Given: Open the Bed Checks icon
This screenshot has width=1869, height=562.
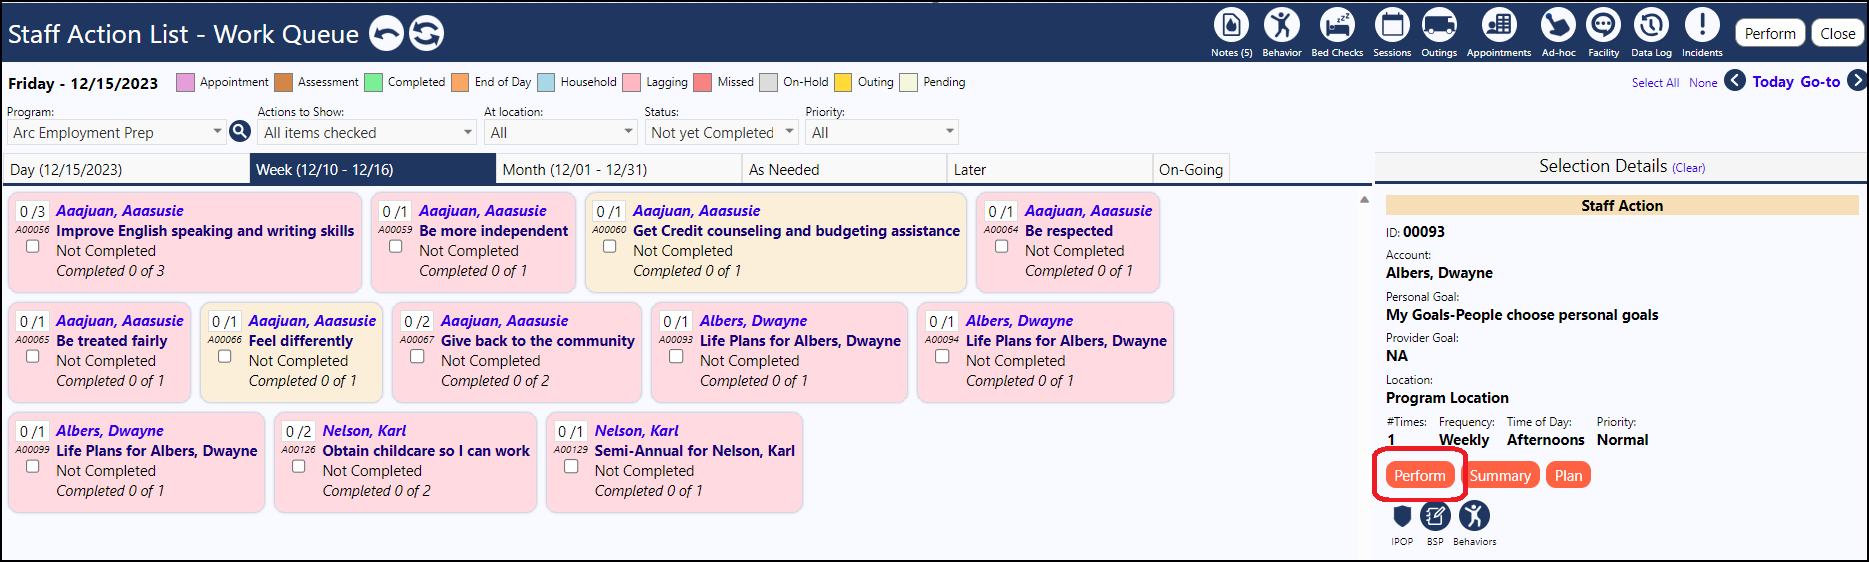Looking at the screenshot, I should (1337, 25).
